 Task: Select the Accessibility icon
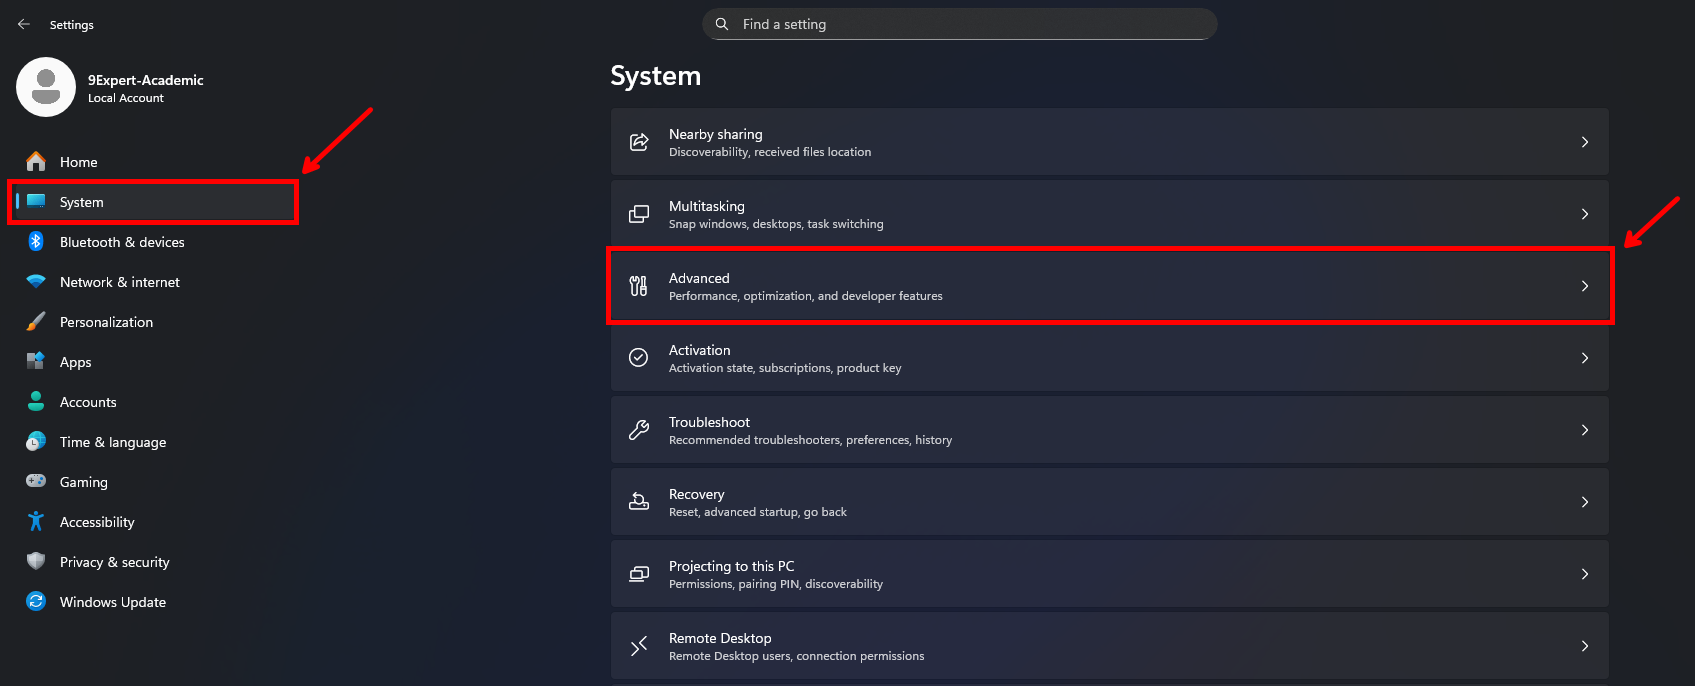35,522
